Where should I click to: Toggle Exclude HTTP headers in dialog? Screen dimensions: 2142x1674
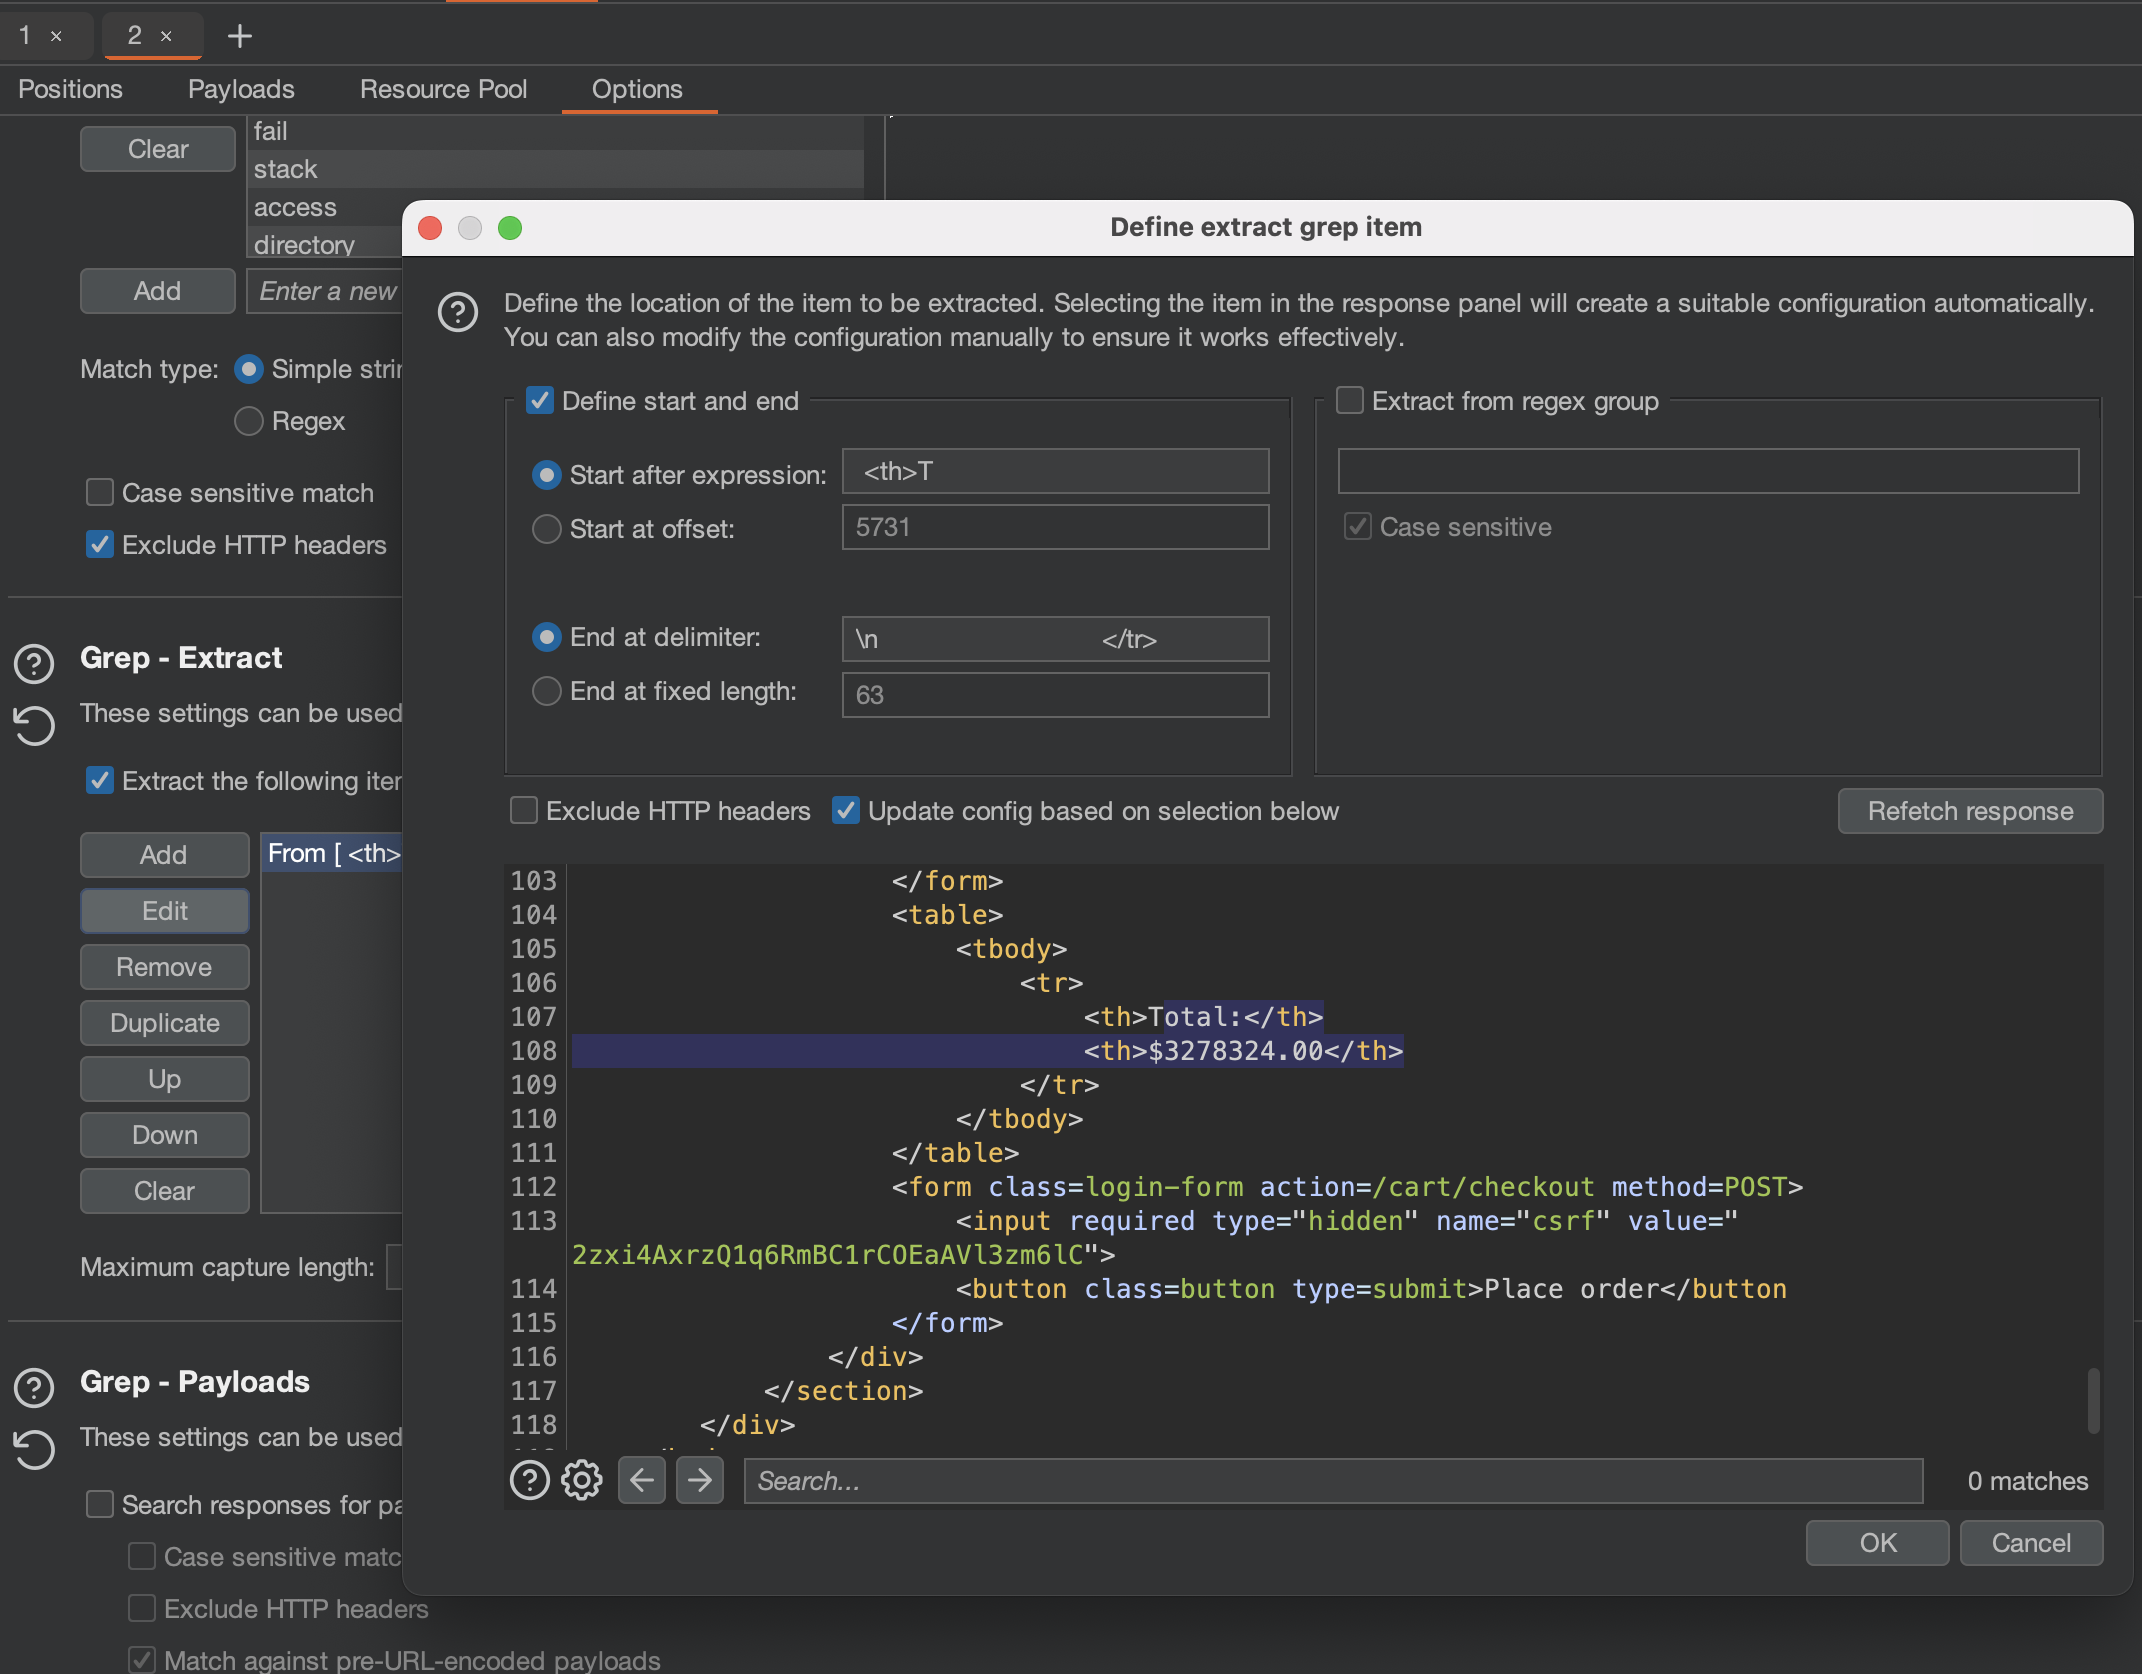point(524,810)
